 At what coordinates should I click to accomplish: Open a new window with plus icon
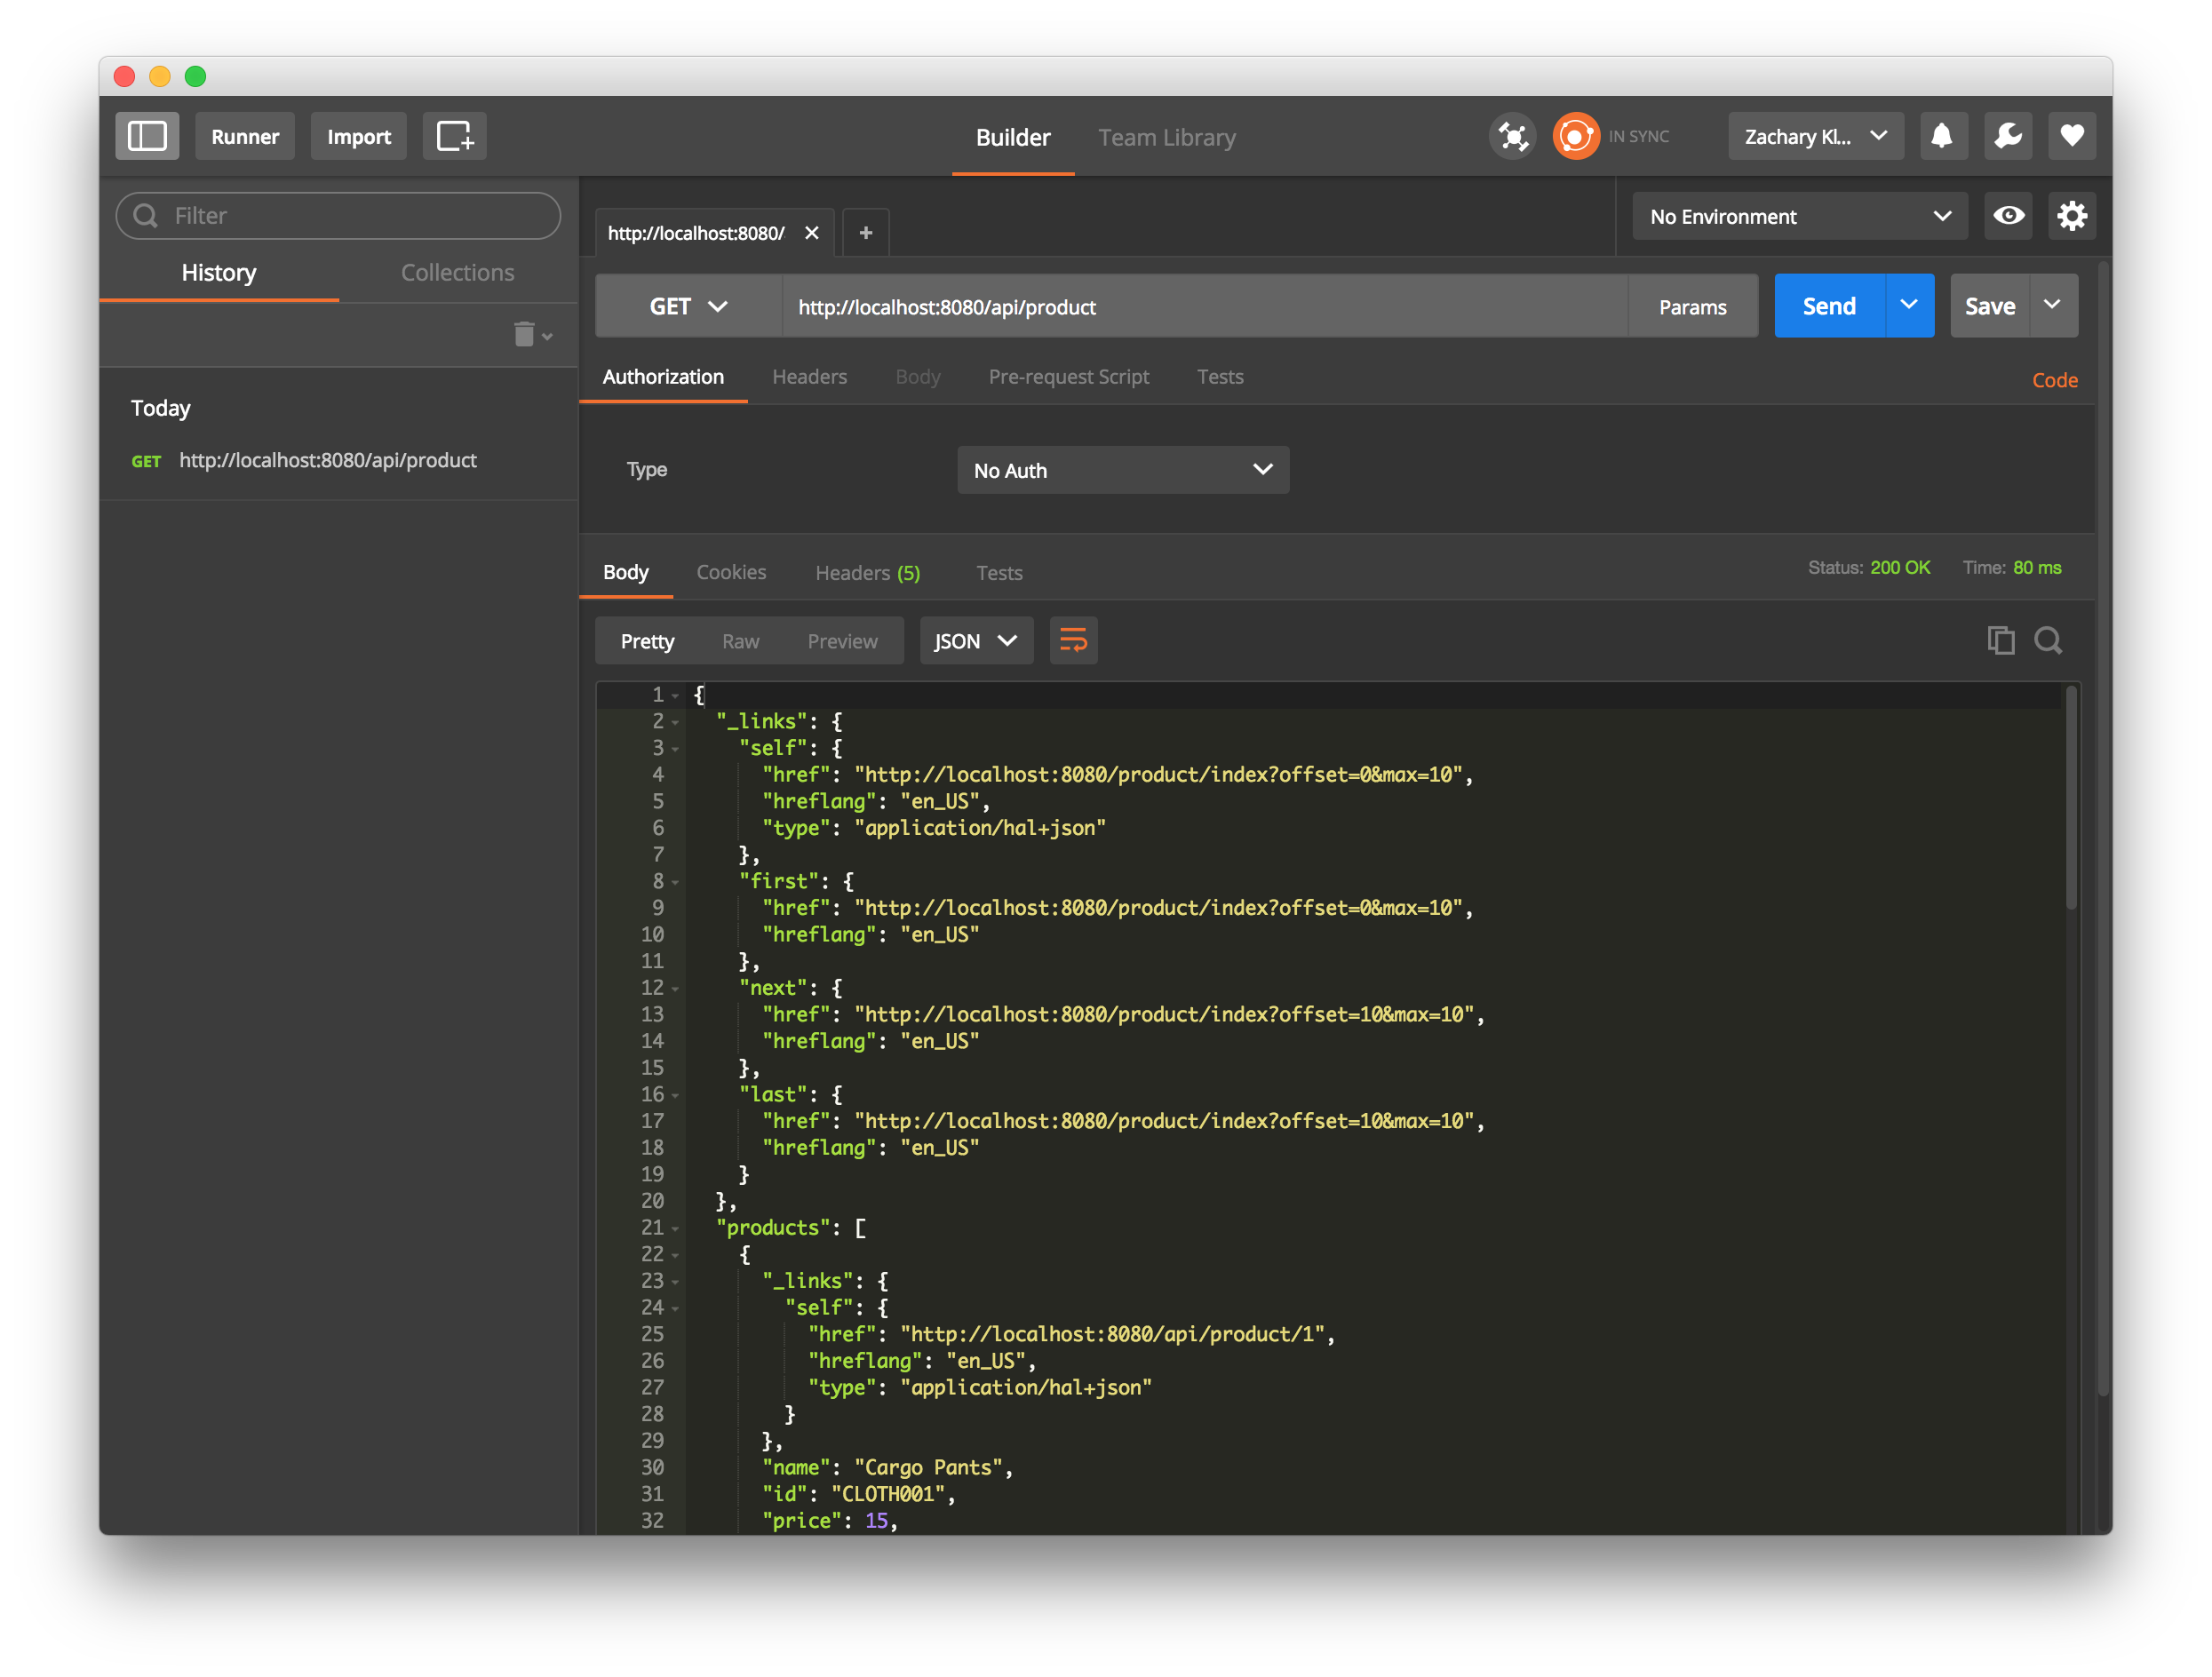(x=455, y=136)
